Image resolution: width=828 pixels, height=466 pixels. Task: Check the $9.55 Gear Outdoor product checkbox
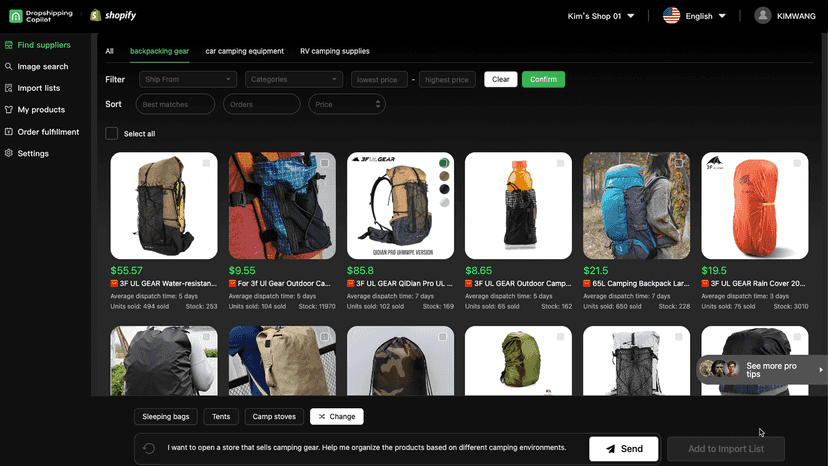325,163
